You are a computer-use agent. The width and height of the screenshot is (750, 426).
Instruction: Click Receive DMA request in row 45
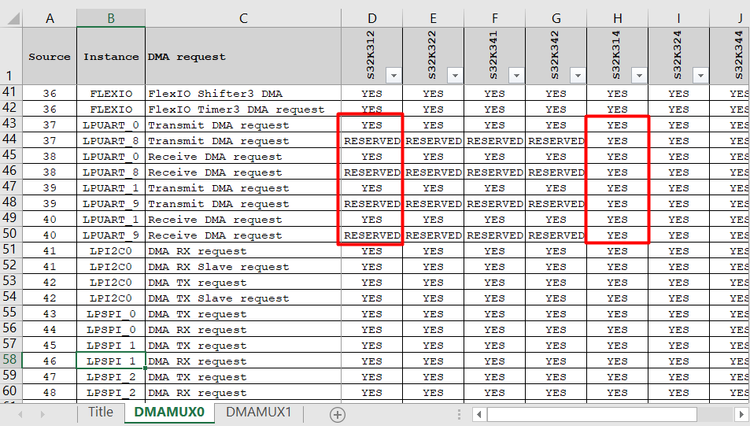tap(243, 156)
